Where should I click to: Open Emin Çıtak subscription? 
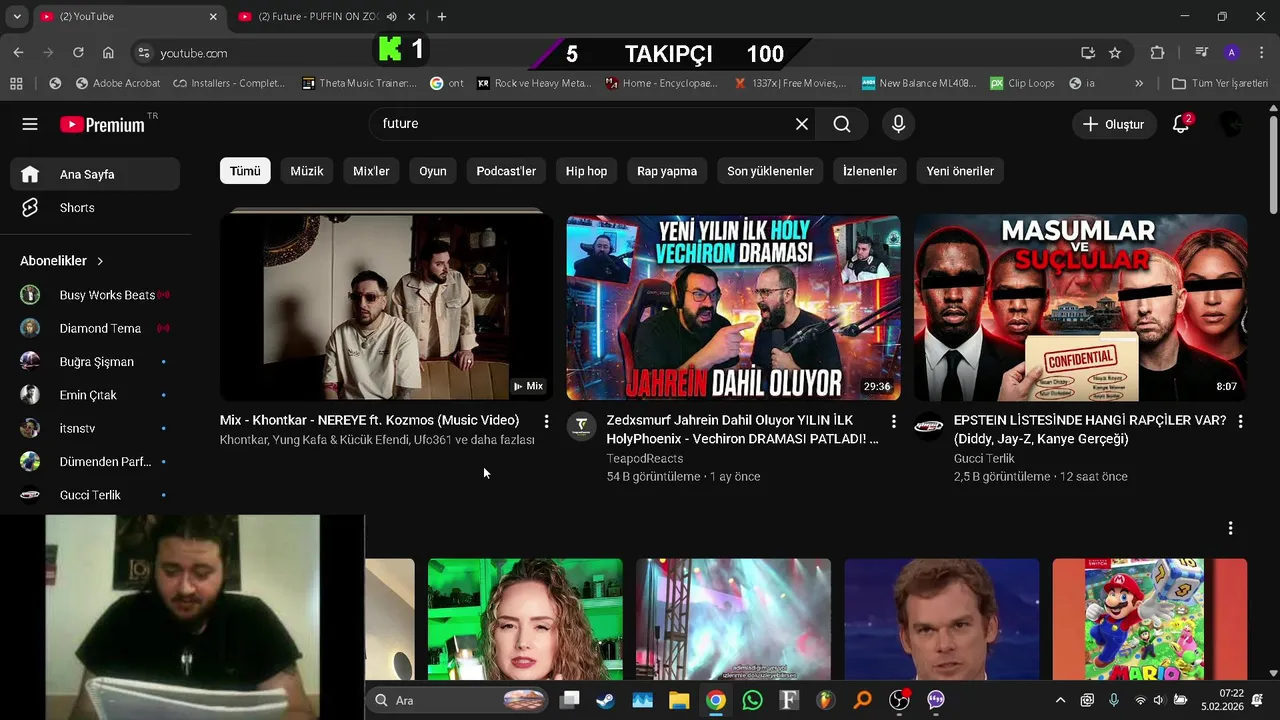click(96, 395)
